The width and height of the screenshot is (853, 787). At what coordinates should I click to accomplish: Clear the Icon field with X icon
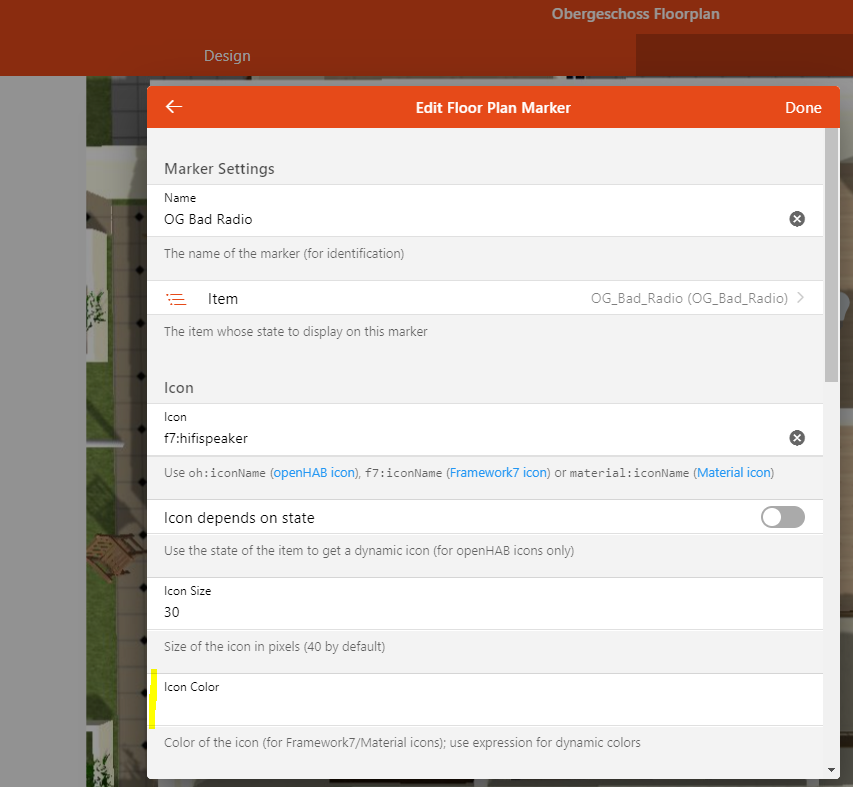pyautogui.click(x=797, y=438)
